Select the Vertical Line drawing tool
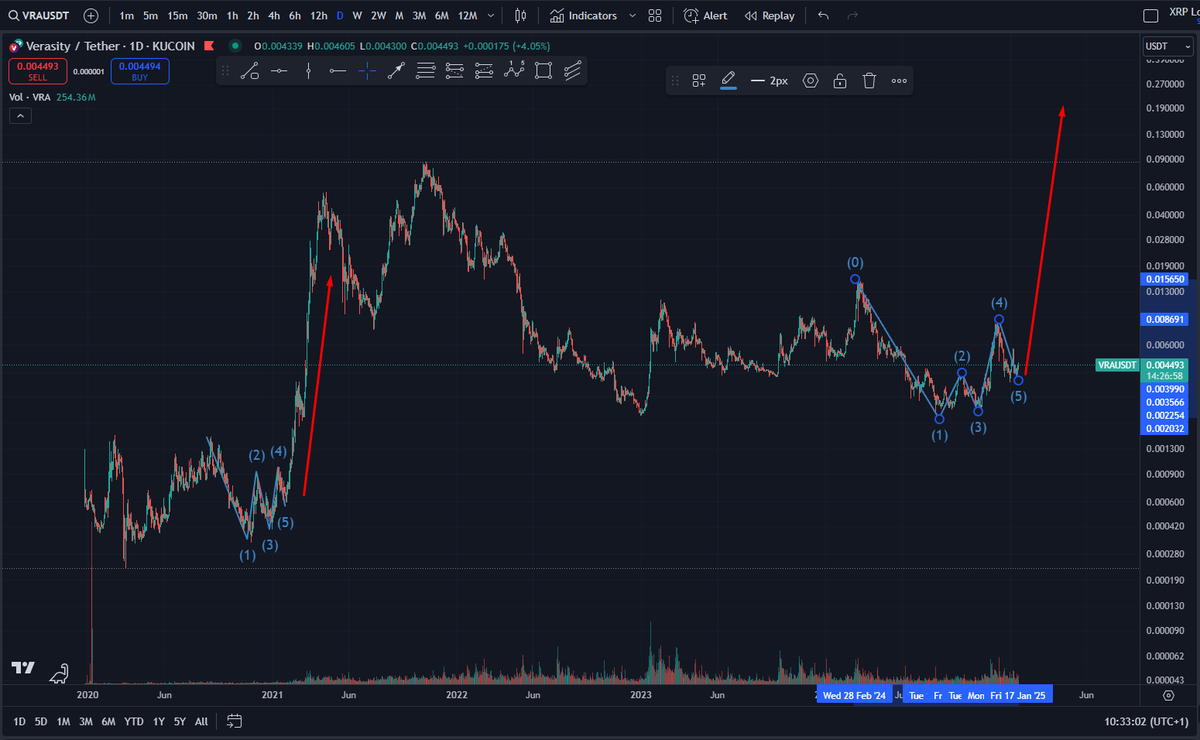The width and height of the screenshot is (1200, 740). [x=309, y=70]
